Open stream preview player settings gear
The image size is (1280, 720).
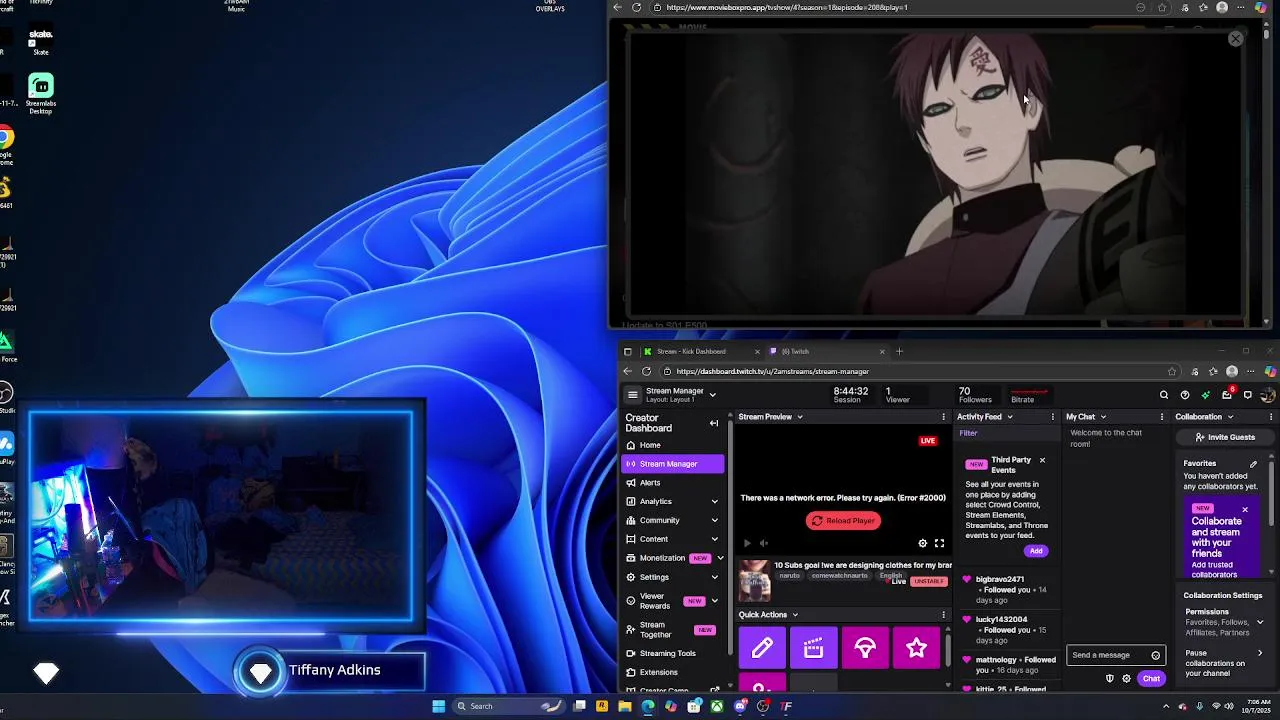coord(923,543)
